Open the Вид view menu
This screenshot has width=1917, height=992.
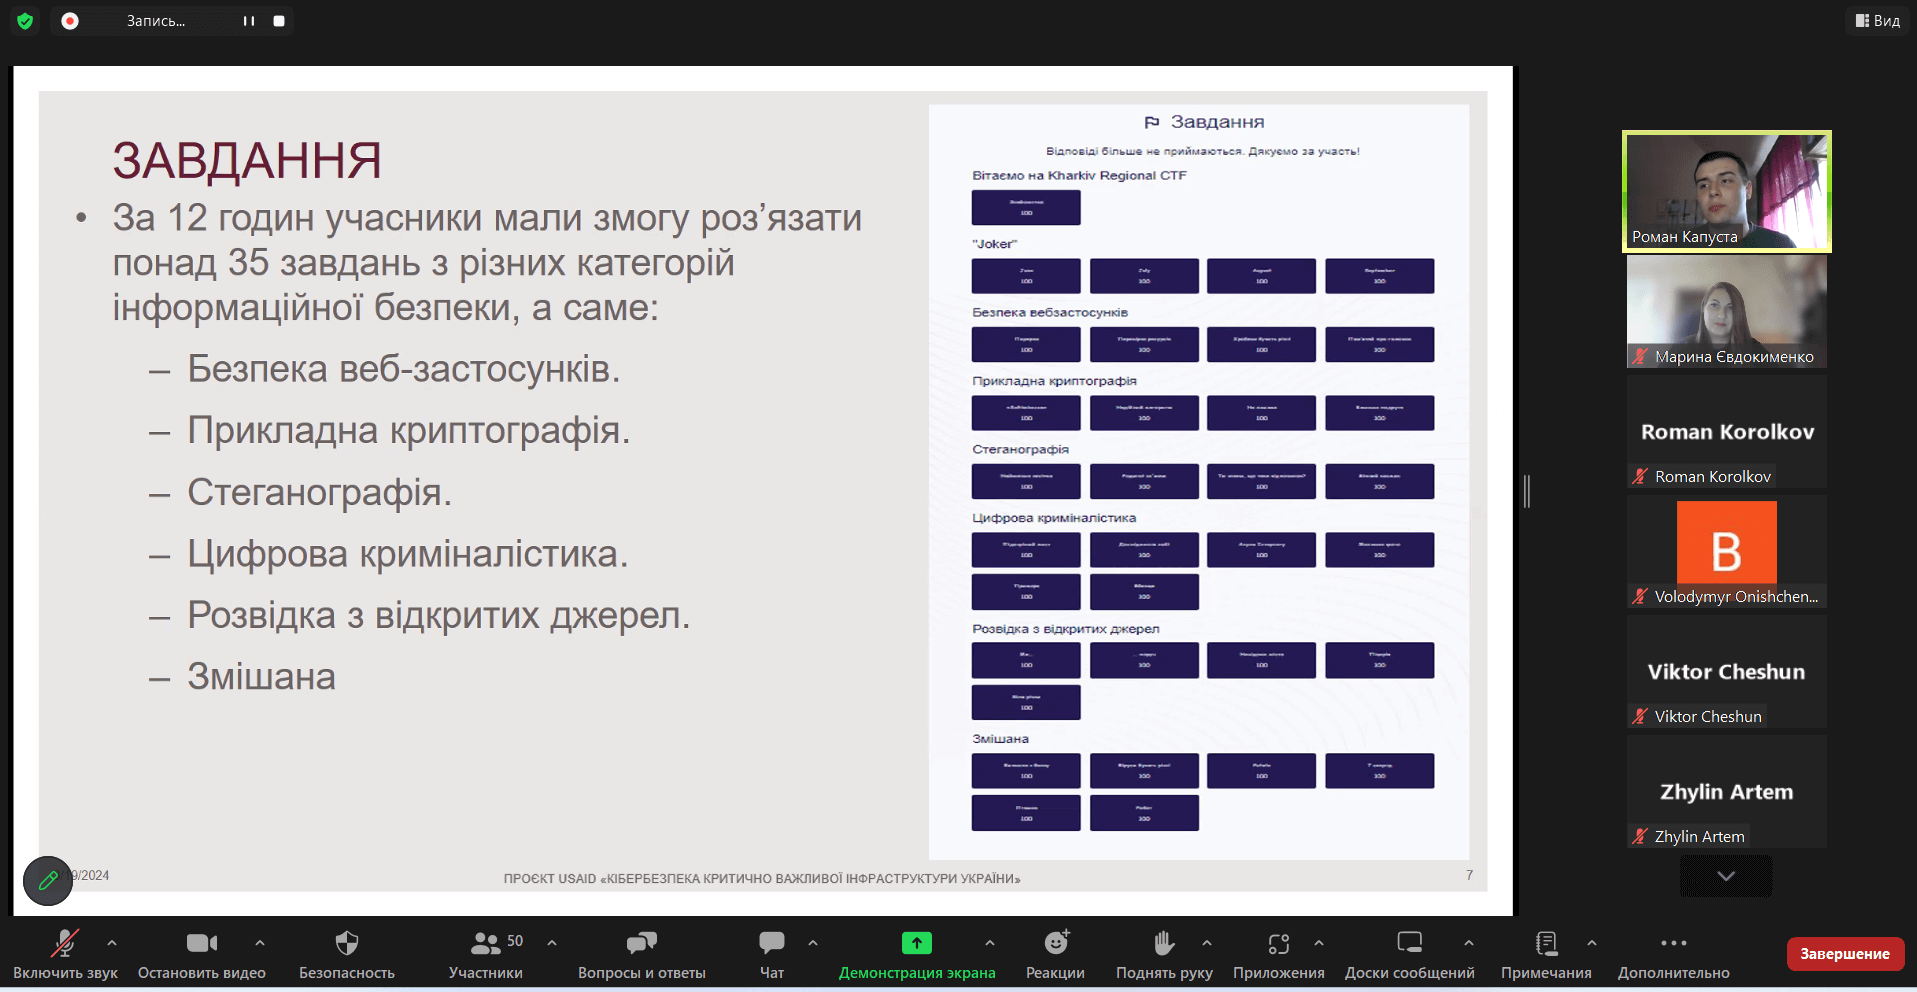click(1877, 20)
